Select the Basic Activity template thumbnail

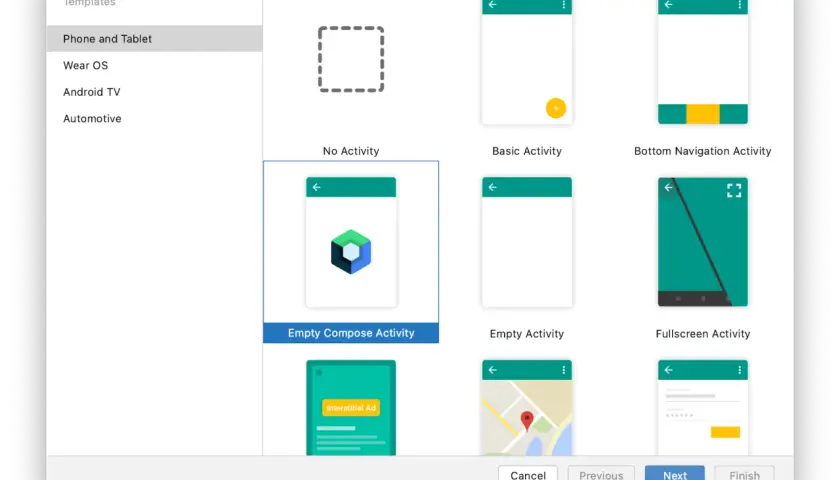tap(527, 62)
